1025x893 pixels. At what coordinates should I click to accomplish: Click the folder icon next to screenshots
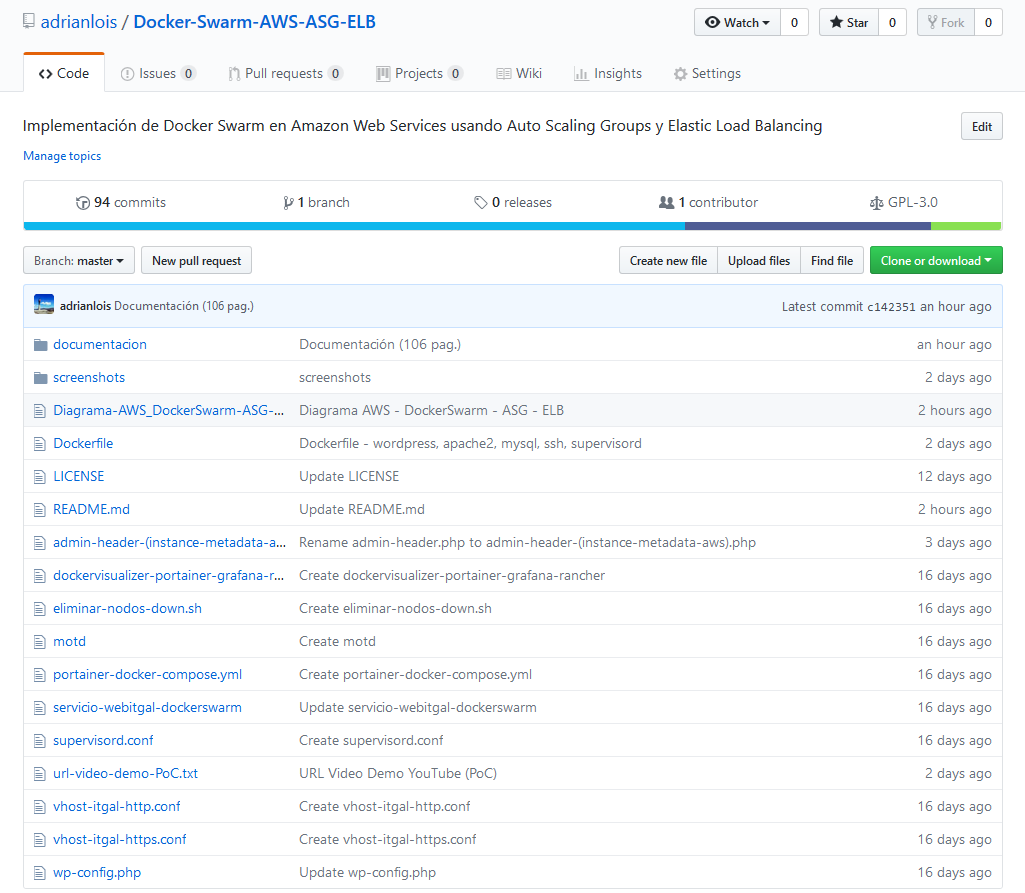click(41, 378)
